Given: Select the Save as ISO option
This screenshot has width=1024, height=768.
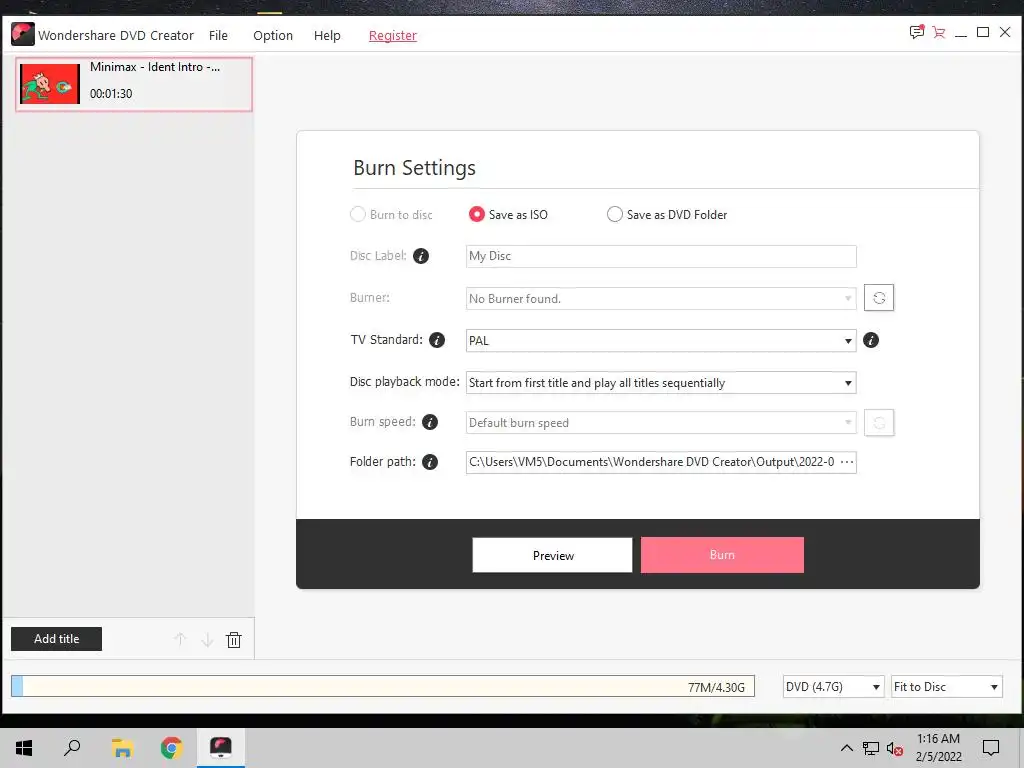Looking at the screenshot, I should click(509, 215).
